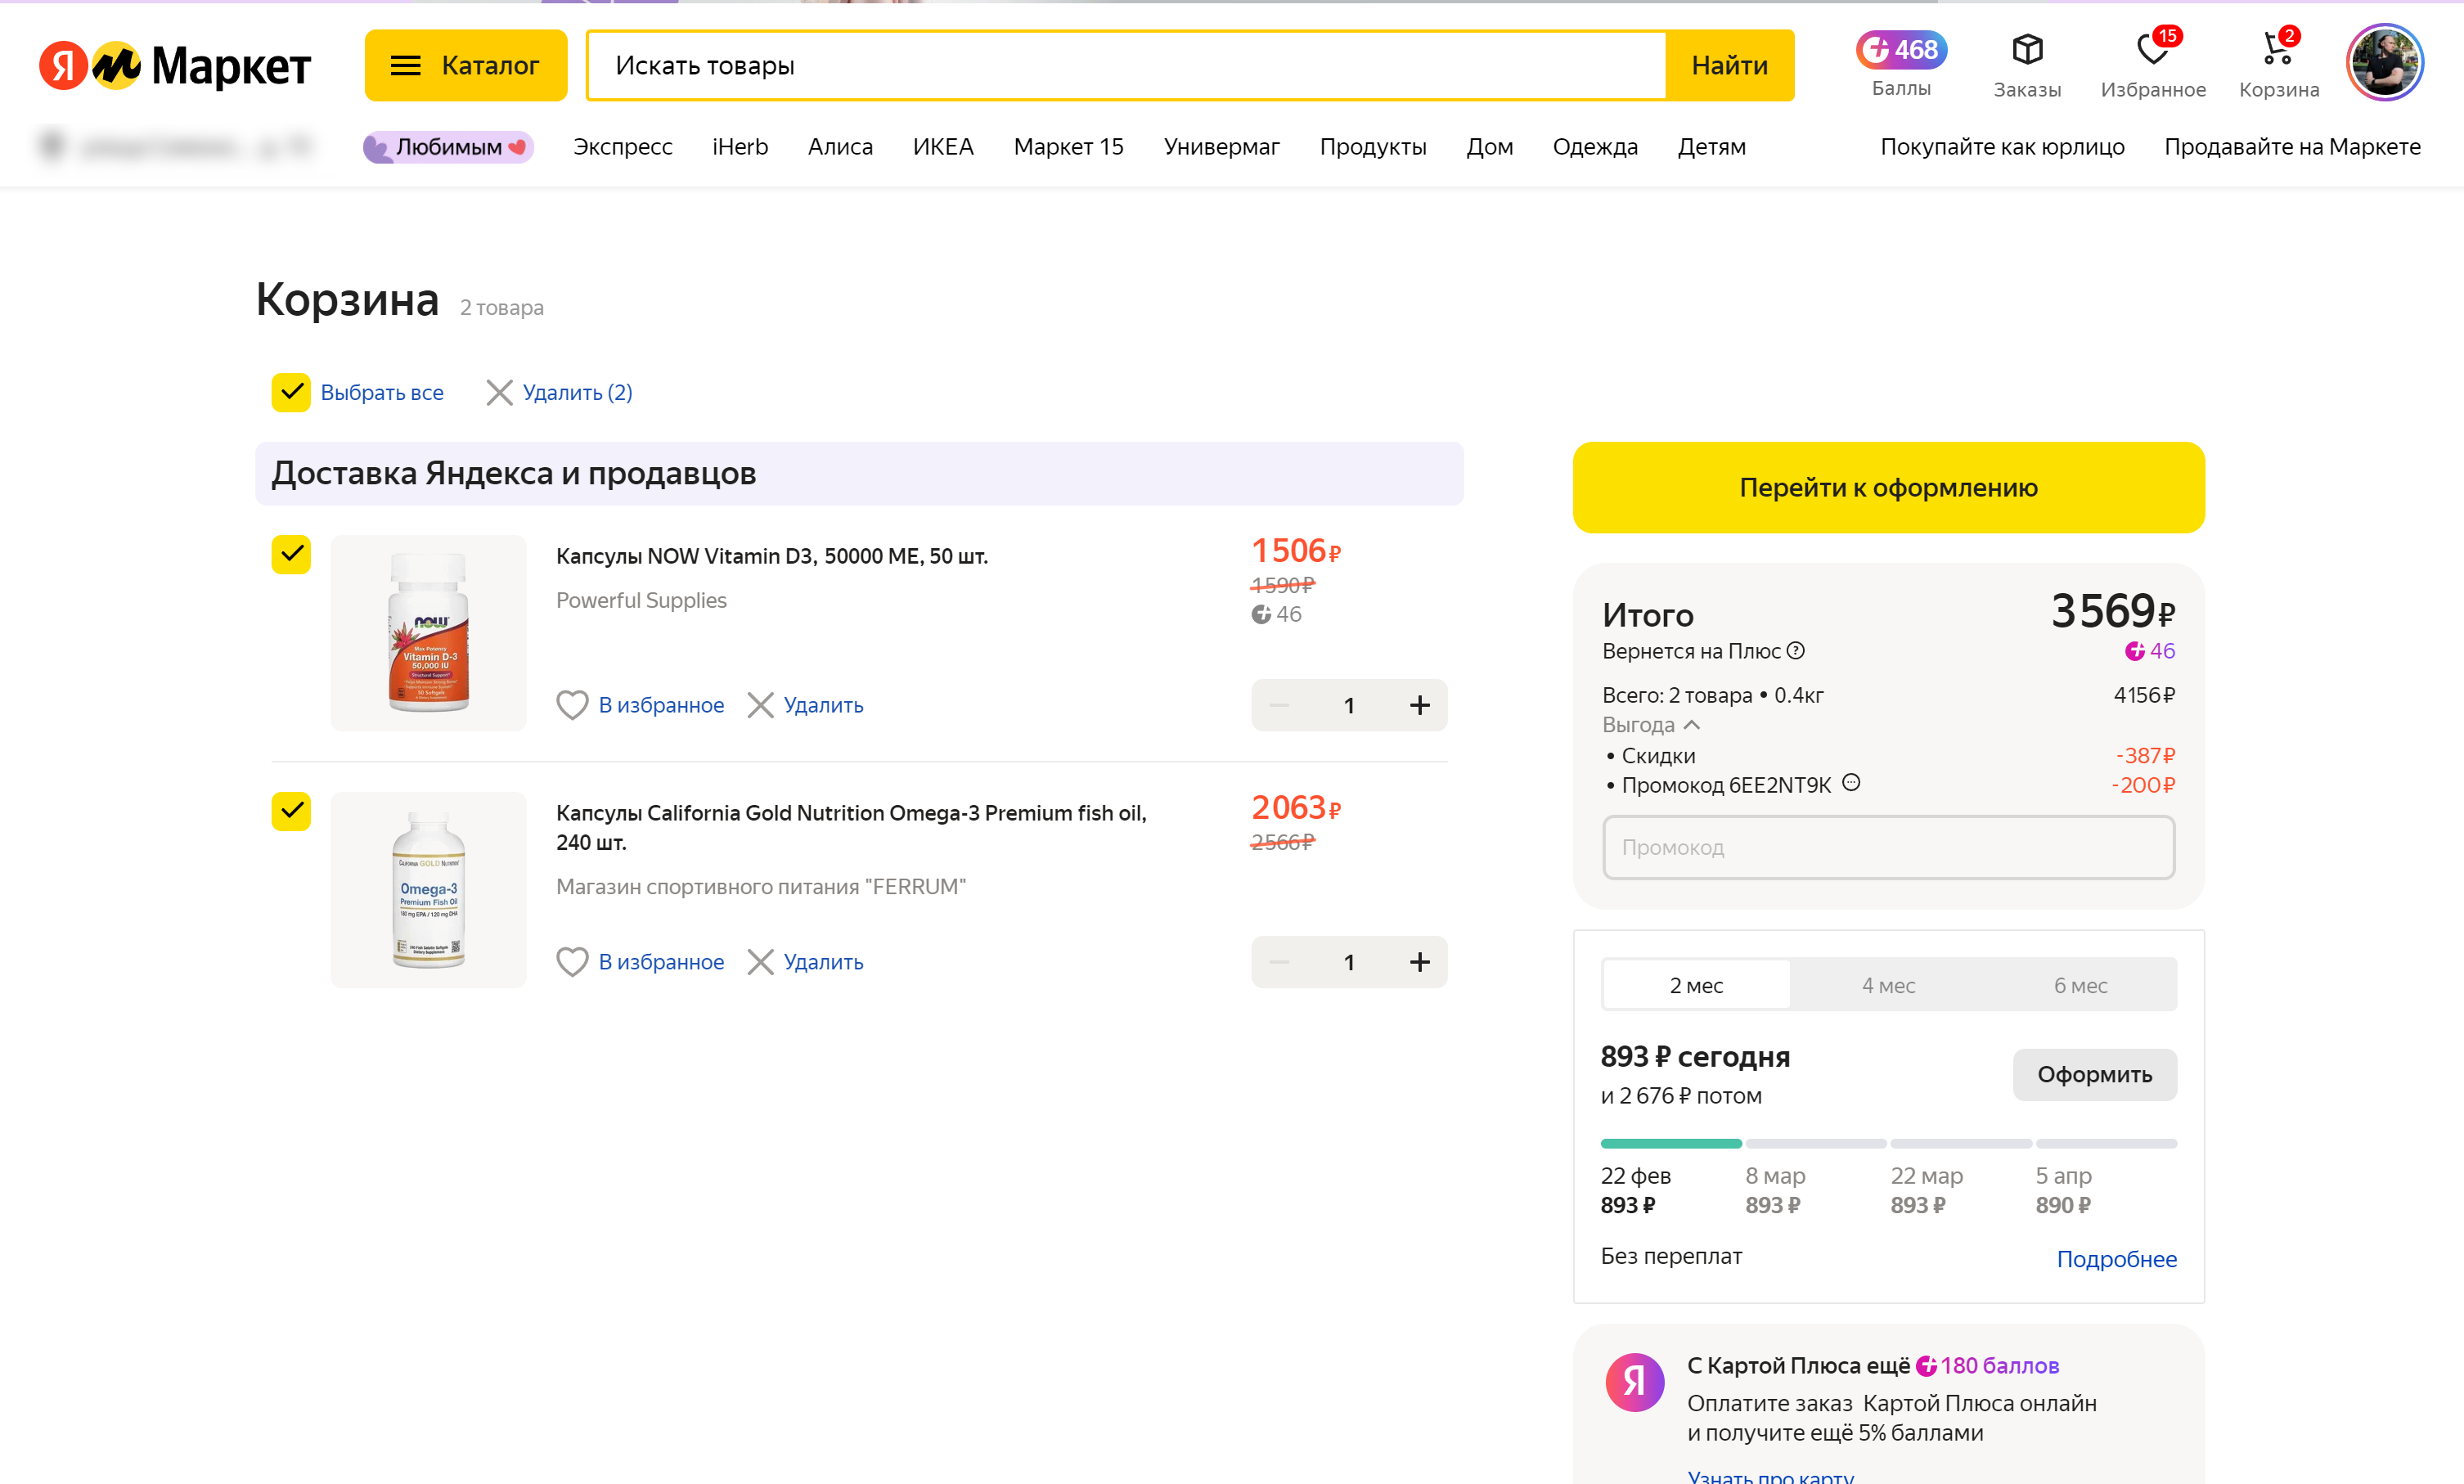The image size is (2464, 1484).
Task: Increase Vitamin D3 quantity with plus
Action: pos(1420,705)
